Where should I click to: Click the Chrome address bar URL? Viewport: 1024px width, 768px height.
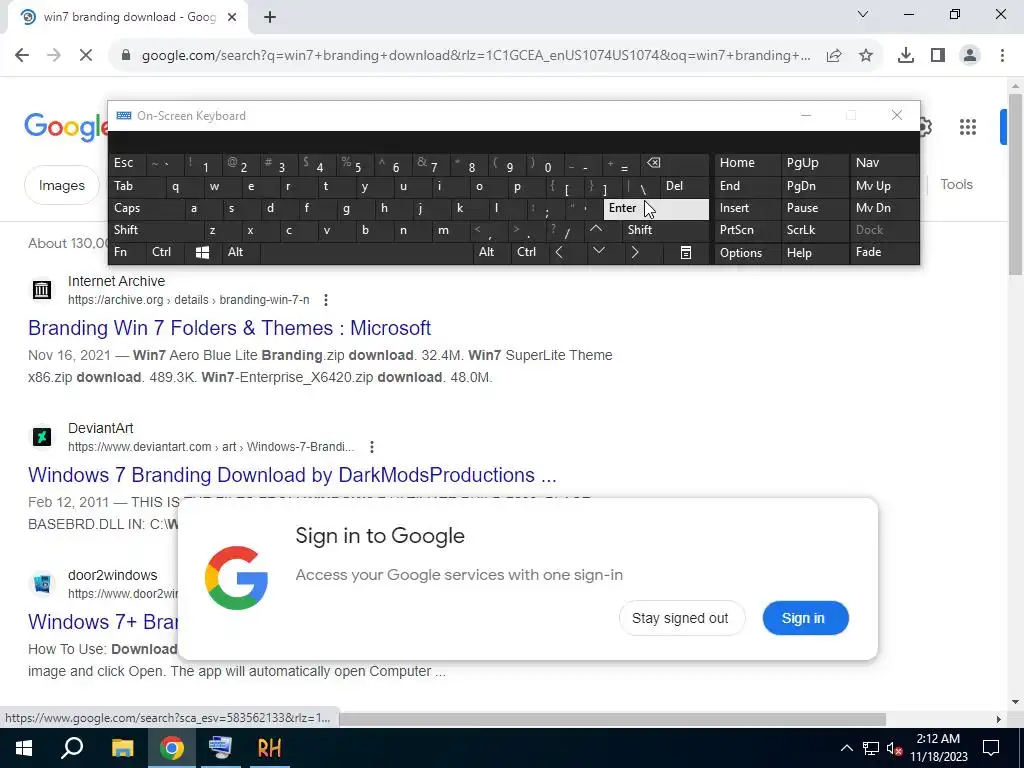click(476, 56)
